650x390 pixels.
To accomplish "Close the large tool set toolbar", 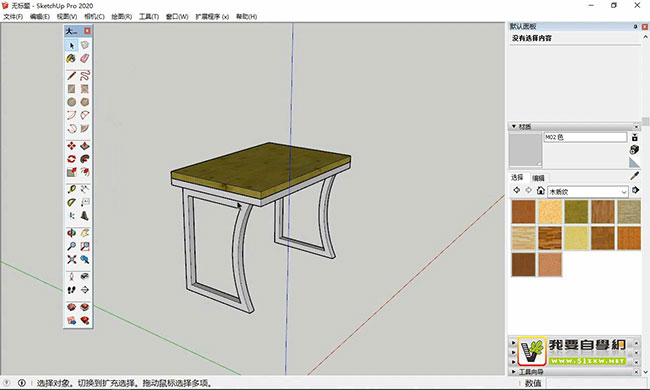I will 87,31.
